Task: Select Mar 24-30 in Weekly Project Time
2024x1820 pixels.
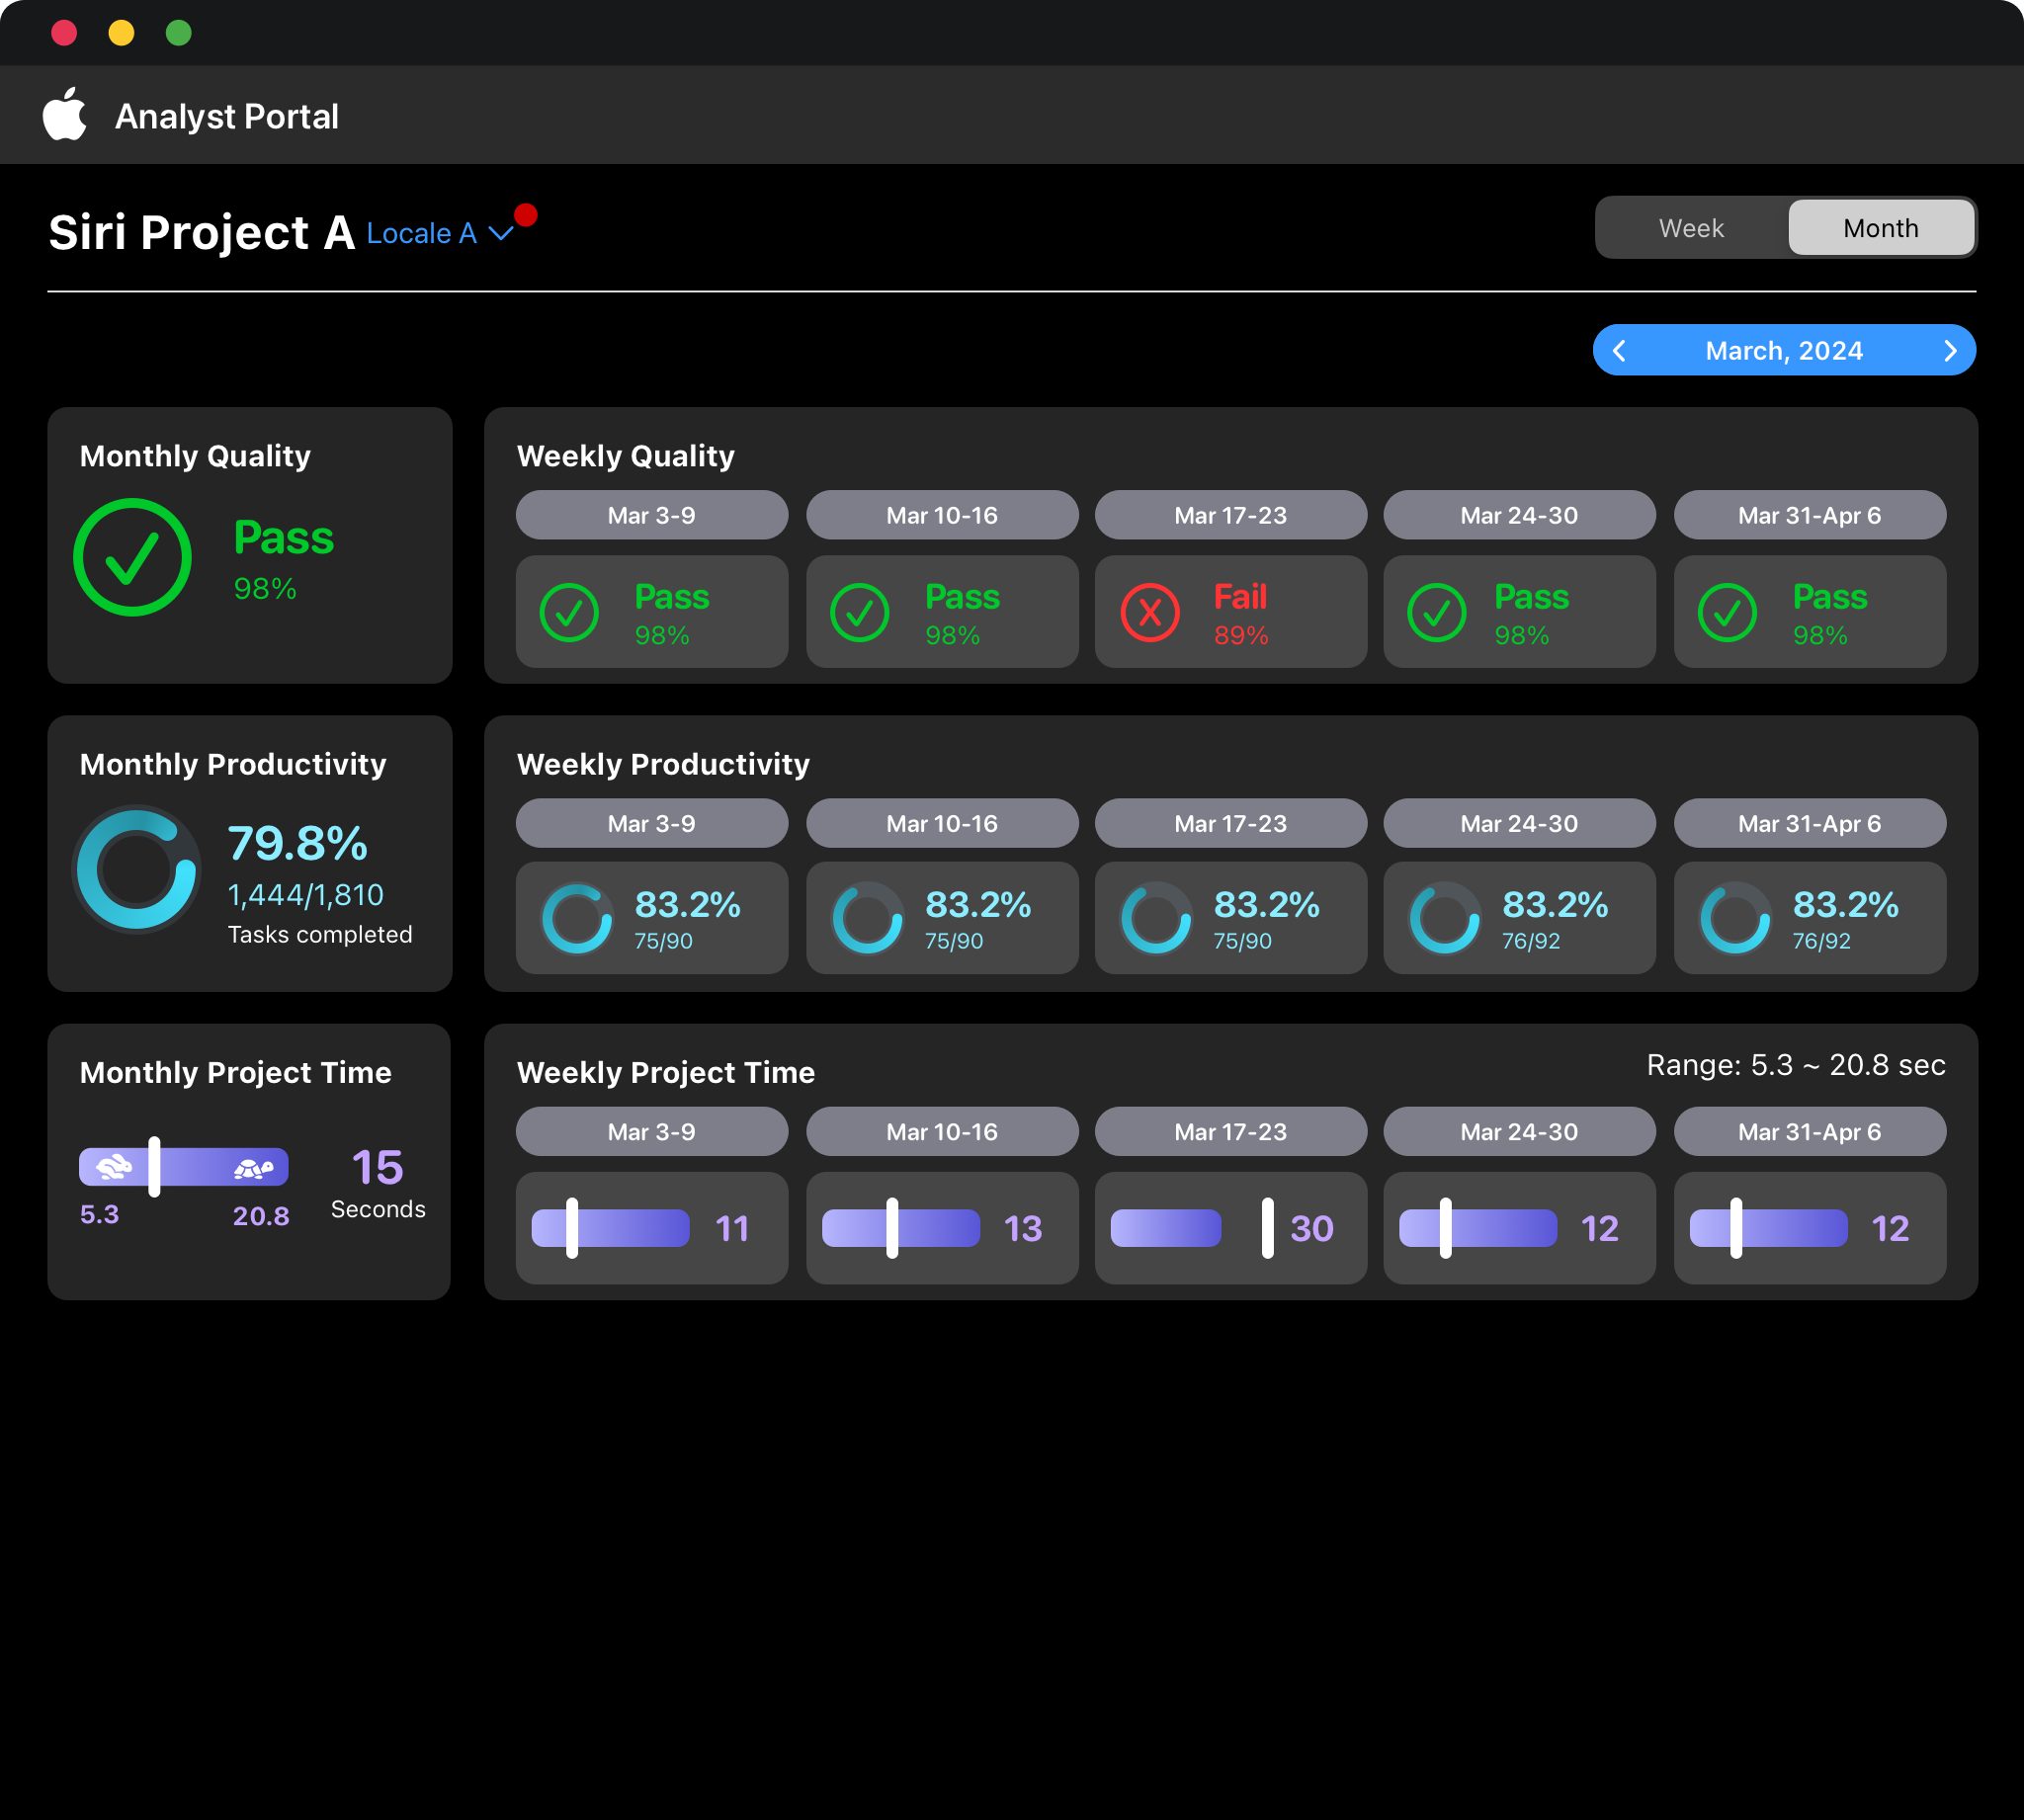Action: click(1519, 1131)
